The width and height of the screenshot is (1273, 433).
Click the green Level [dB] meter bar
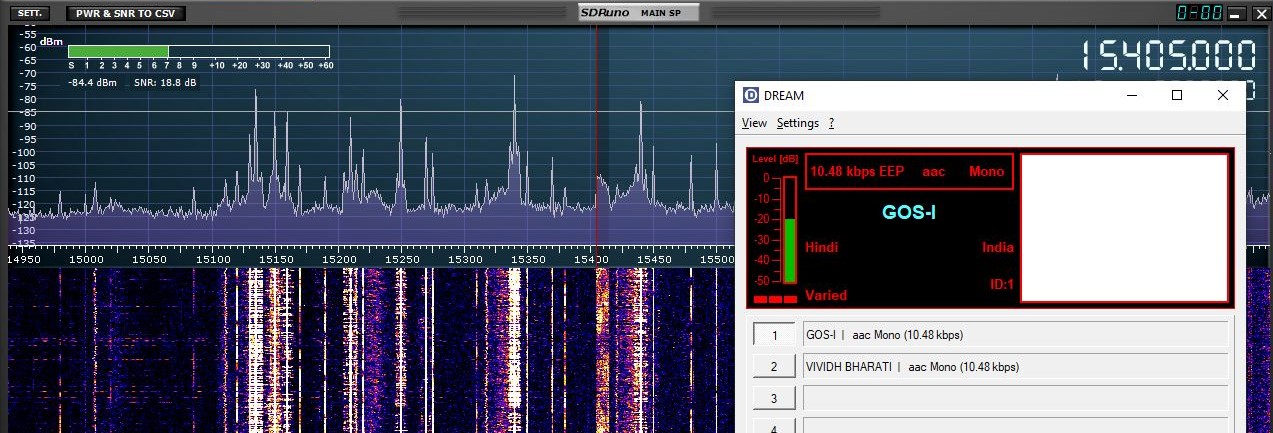coord(790,250)
